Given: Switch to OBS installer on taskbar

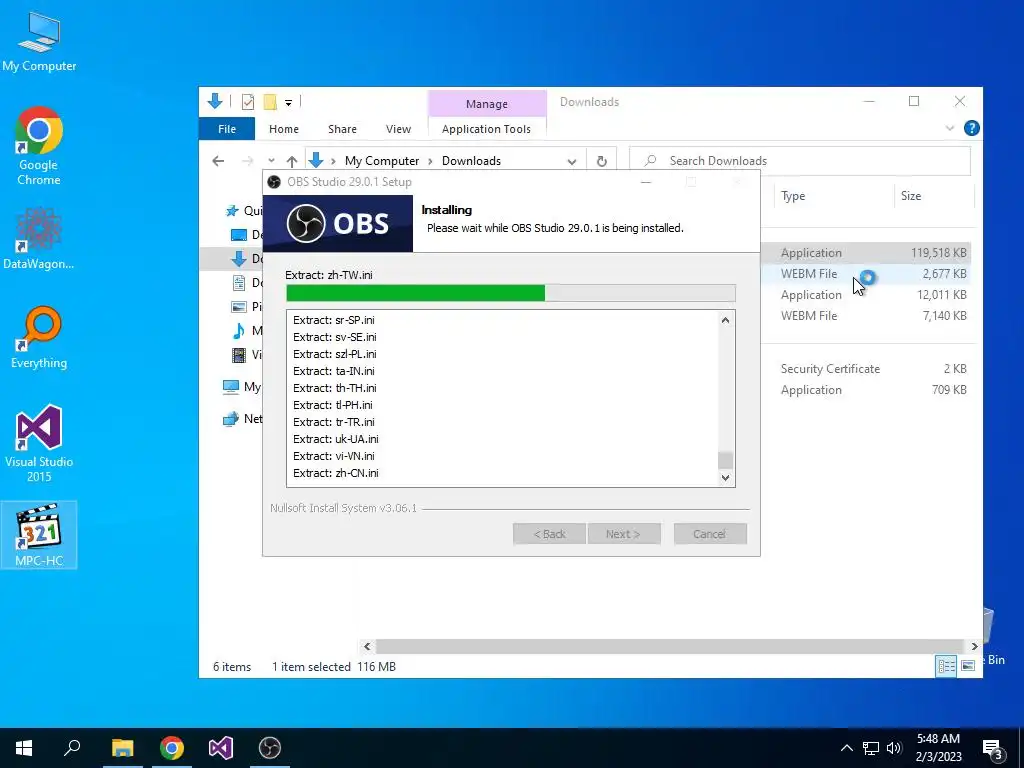Looking at the screenshot, I should (270, 748).
